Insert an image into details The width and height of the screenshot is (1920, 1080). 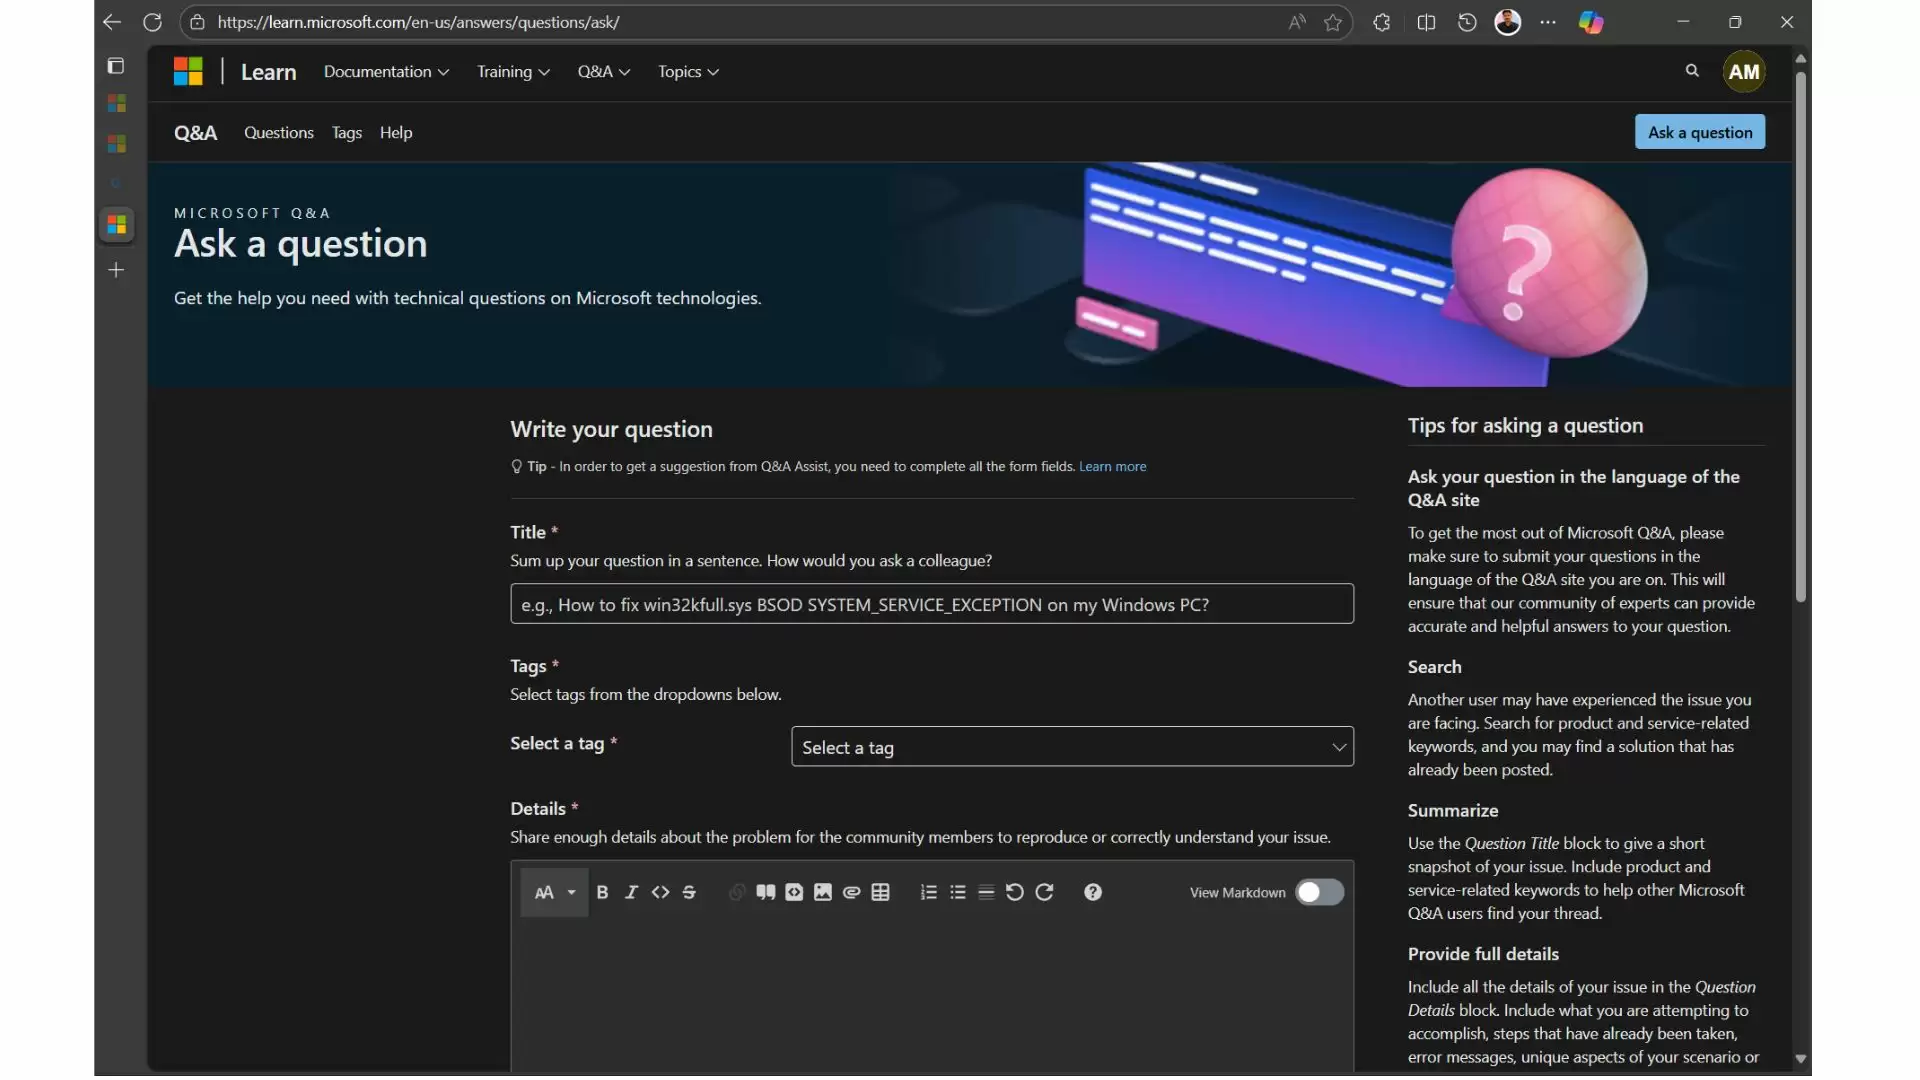point(823,892)
